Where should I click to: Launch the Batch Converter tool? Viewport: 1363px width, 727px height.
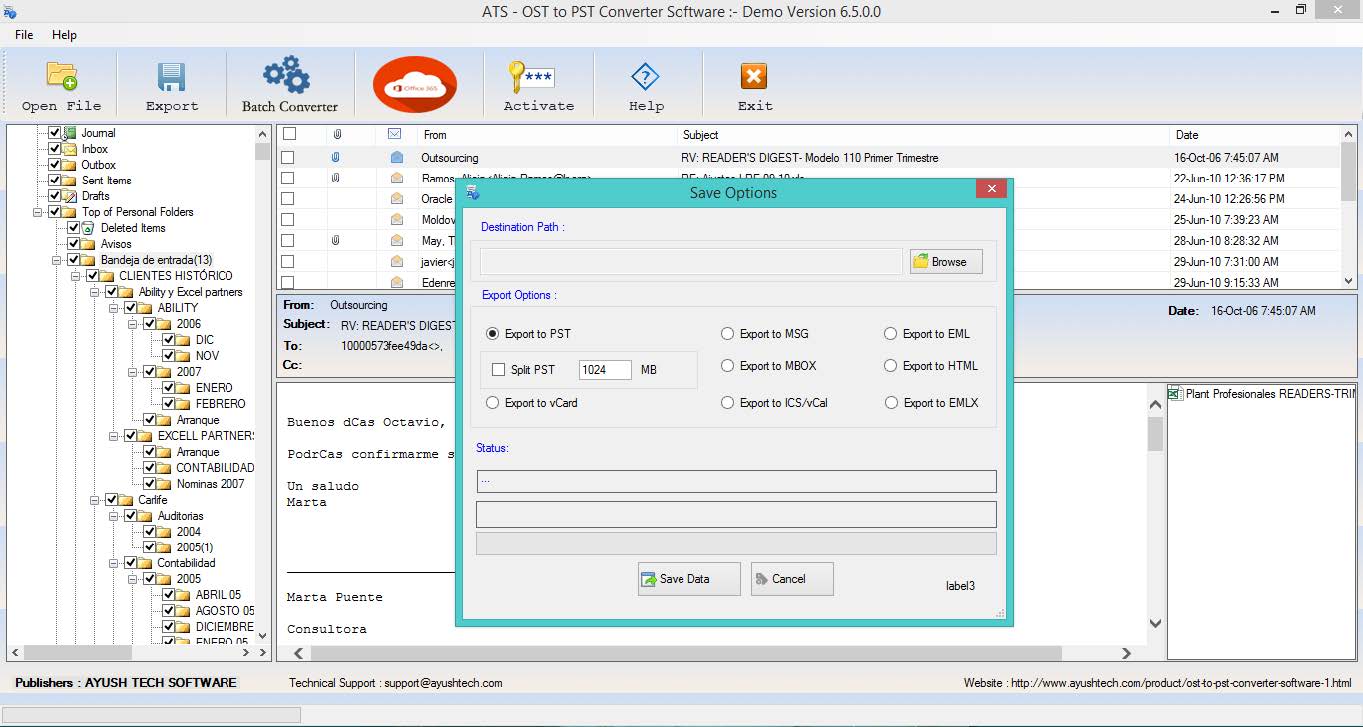pyautogui.click(x=287, y=83)
